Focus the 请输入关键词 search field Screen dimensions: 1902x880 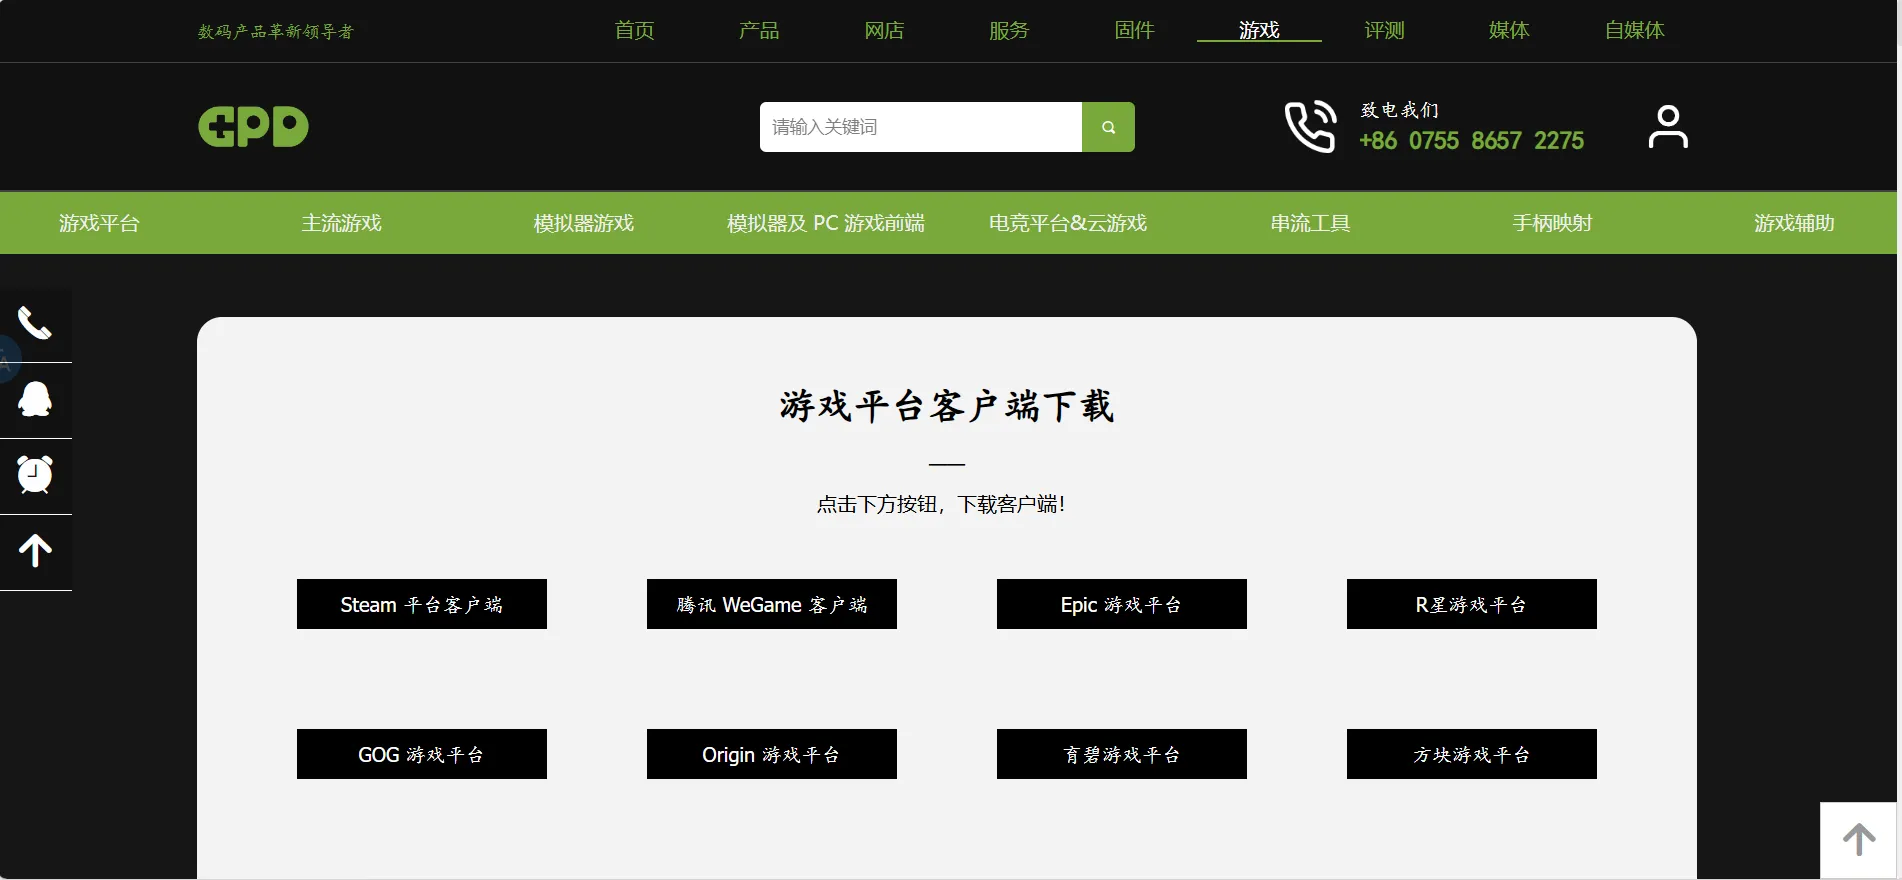coord(921,127)
